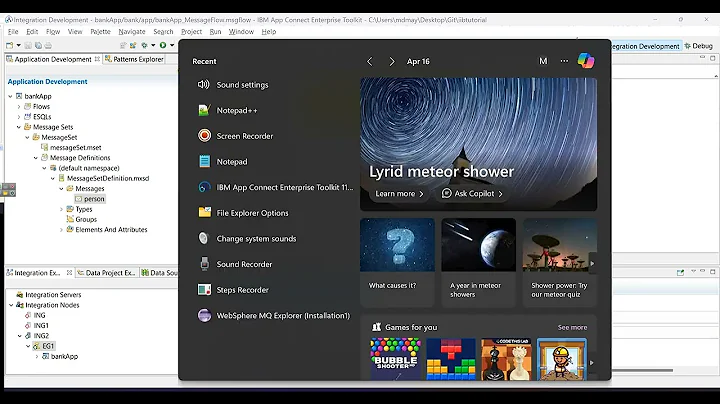Image resolution: width=720 pixels, height=404 pixels.
Task: Click Learn more on Lyrid meteor shower
Action: (x=399, y=194)
